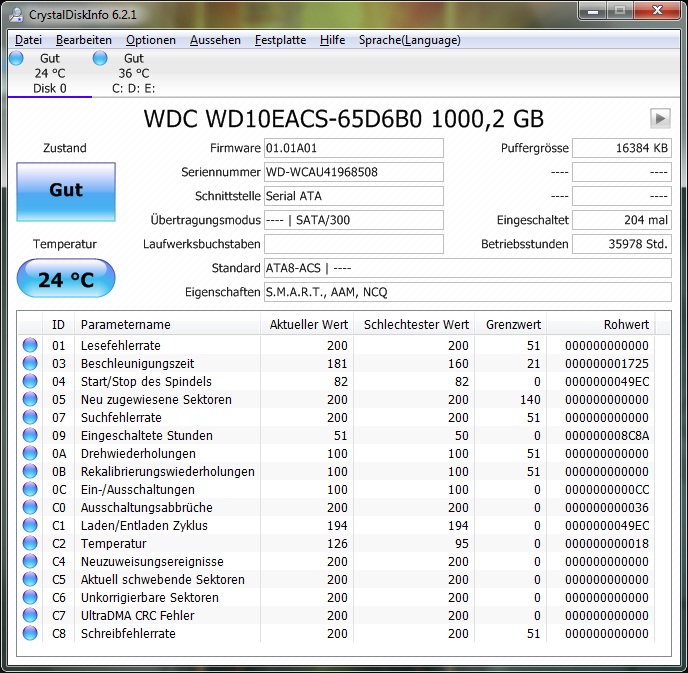Click status icon of Neu zugewiesene Sektoren row
This screenshot has width=688, height=673.
[30, 399]
